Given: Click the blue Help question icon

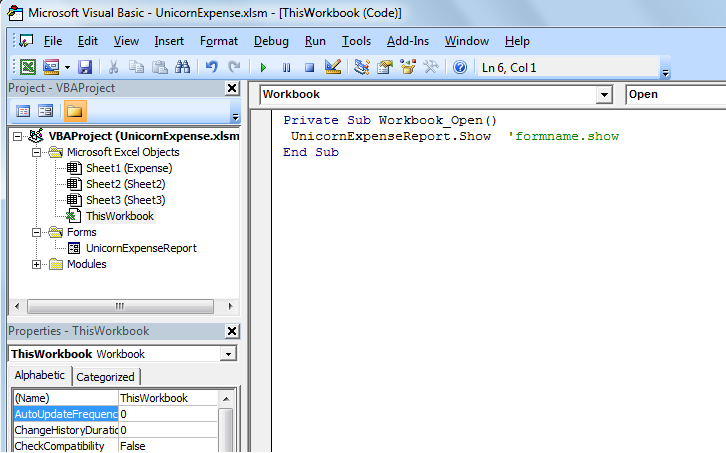Looking at the screenshot, I should 460,68.
